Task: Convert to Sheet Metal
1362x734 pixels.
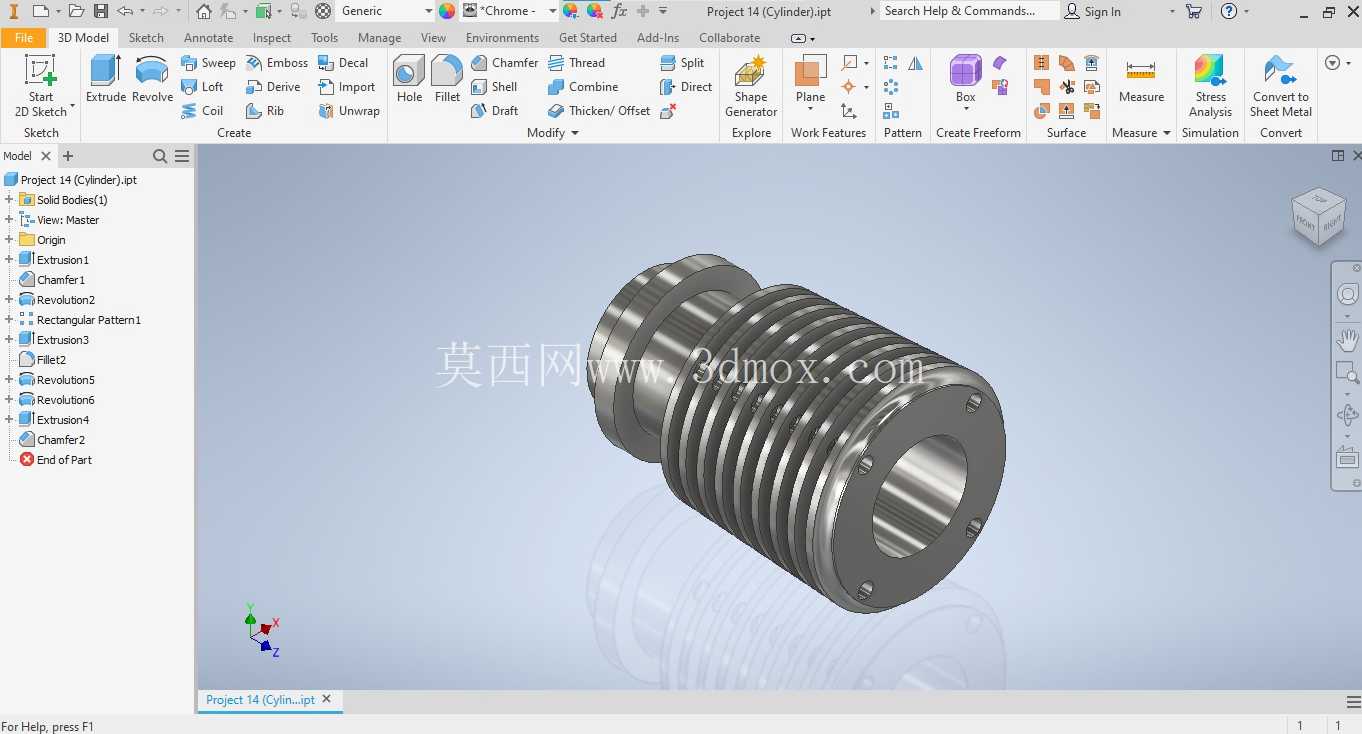Action: click(1281, 86)
